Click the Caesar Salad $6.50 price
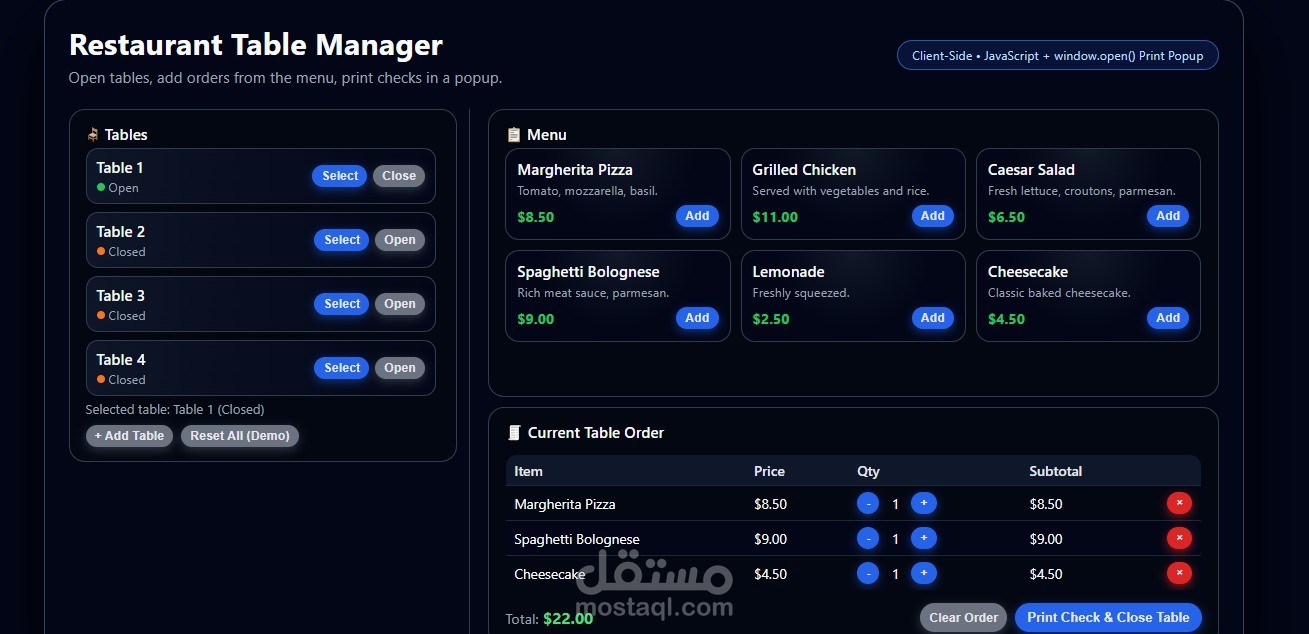 (x=1006, y=217)
